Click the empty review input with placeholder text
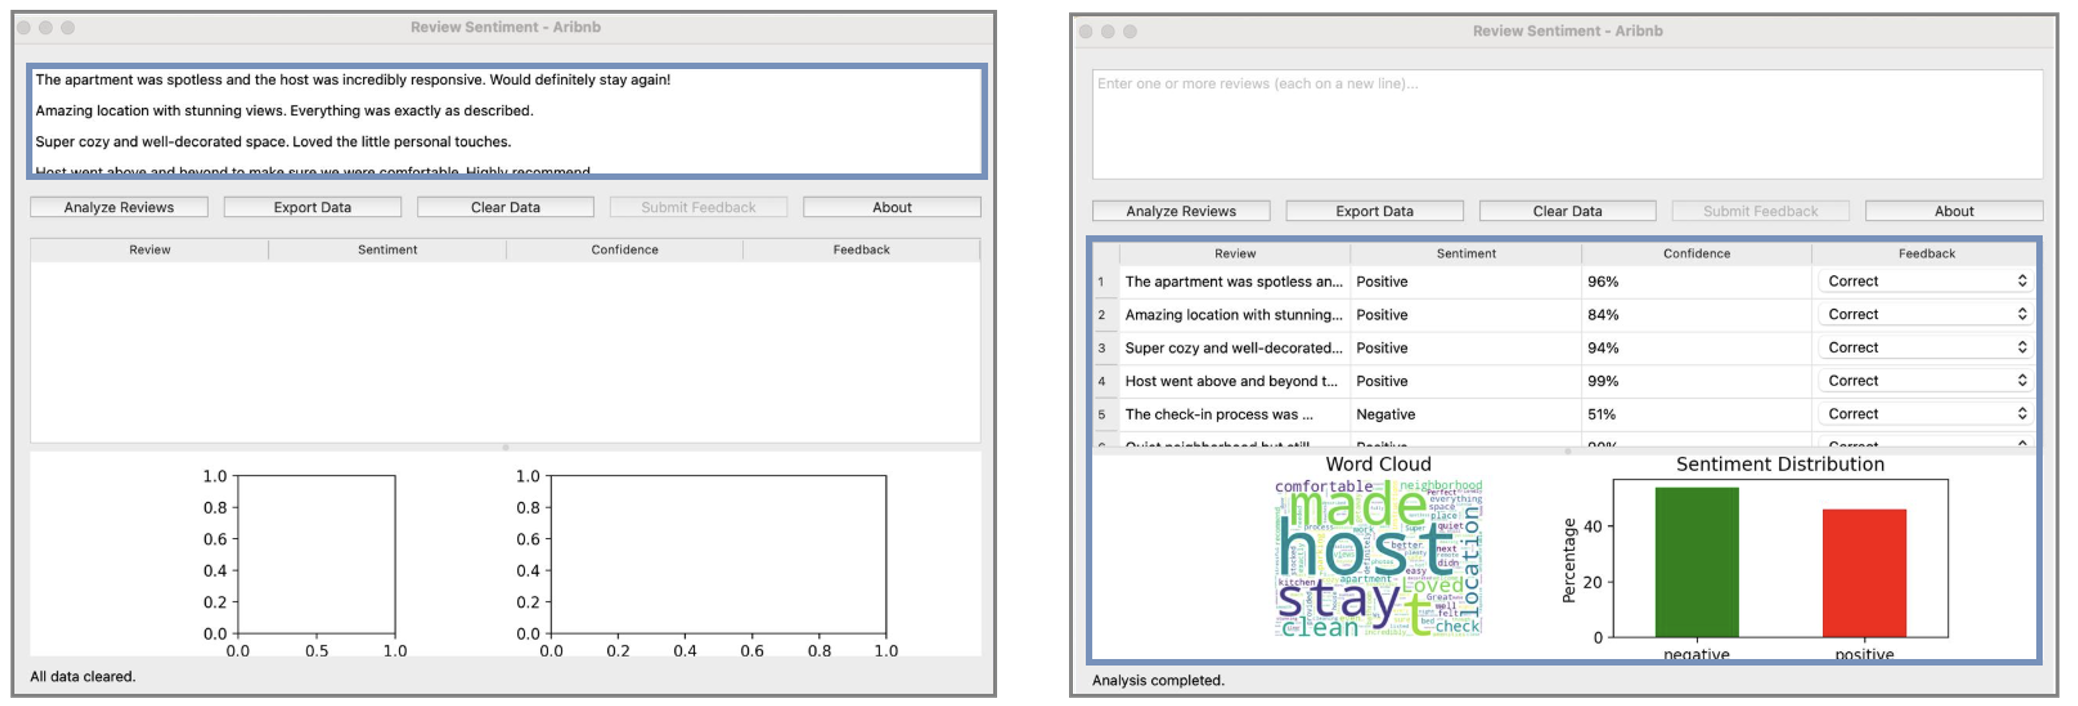Viewport: 2078px width, 706px height. click(1566, 125)
